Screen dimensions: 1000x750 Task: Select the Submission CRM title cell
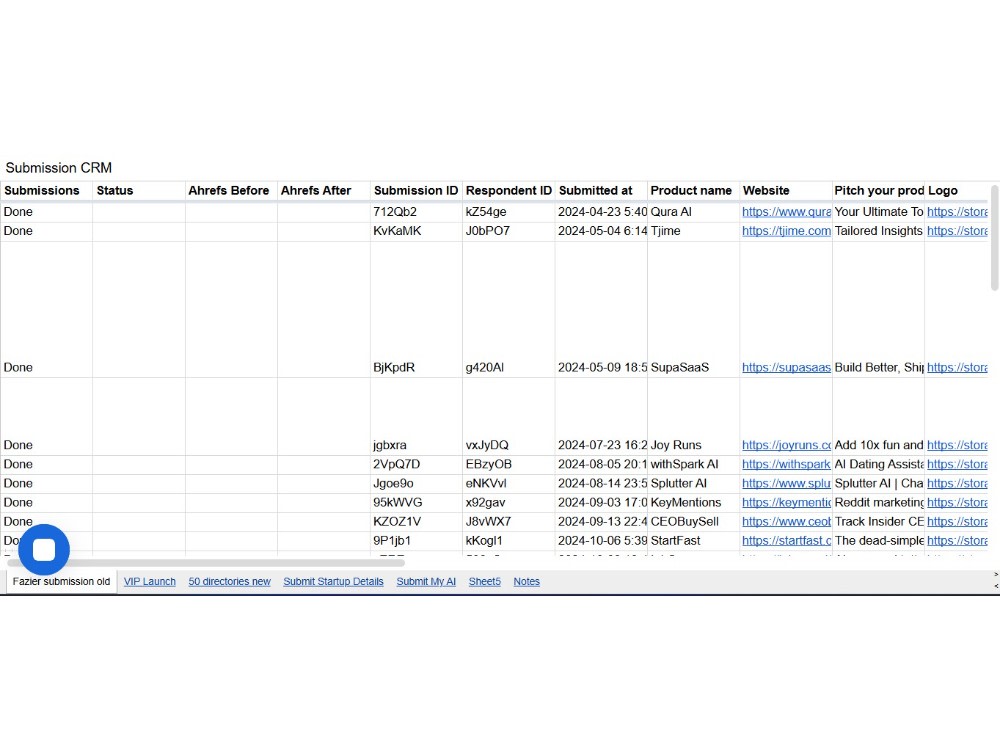click(59, 168)
